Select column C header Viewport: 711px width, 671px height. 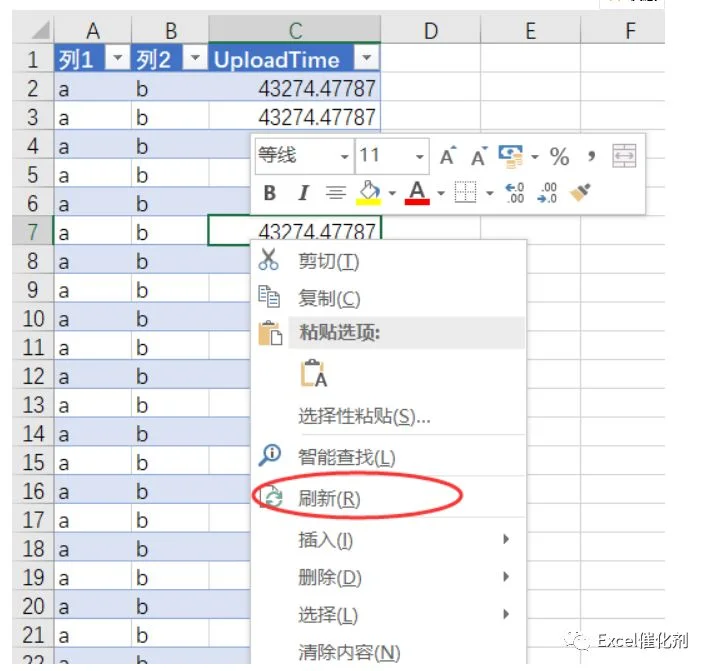click(x=295, y=30)
